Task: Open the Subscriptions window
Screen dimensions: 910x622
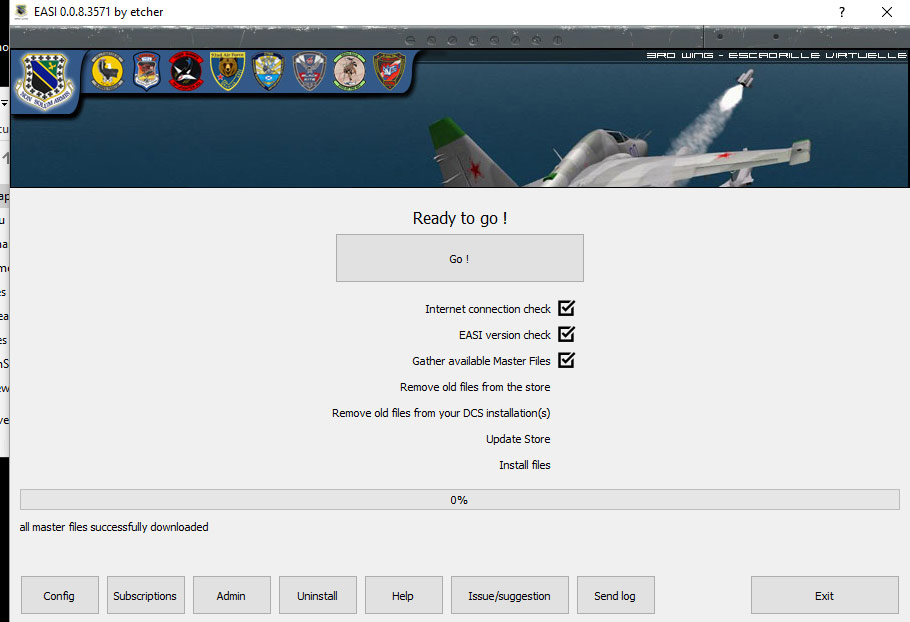Action: [x=145, y=595]
